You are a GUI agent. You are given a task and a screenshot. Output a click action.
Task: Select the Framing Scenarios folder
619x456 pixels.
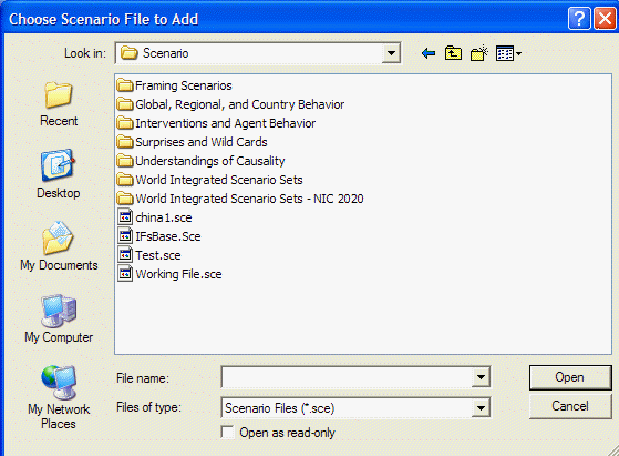coord(182,86)
